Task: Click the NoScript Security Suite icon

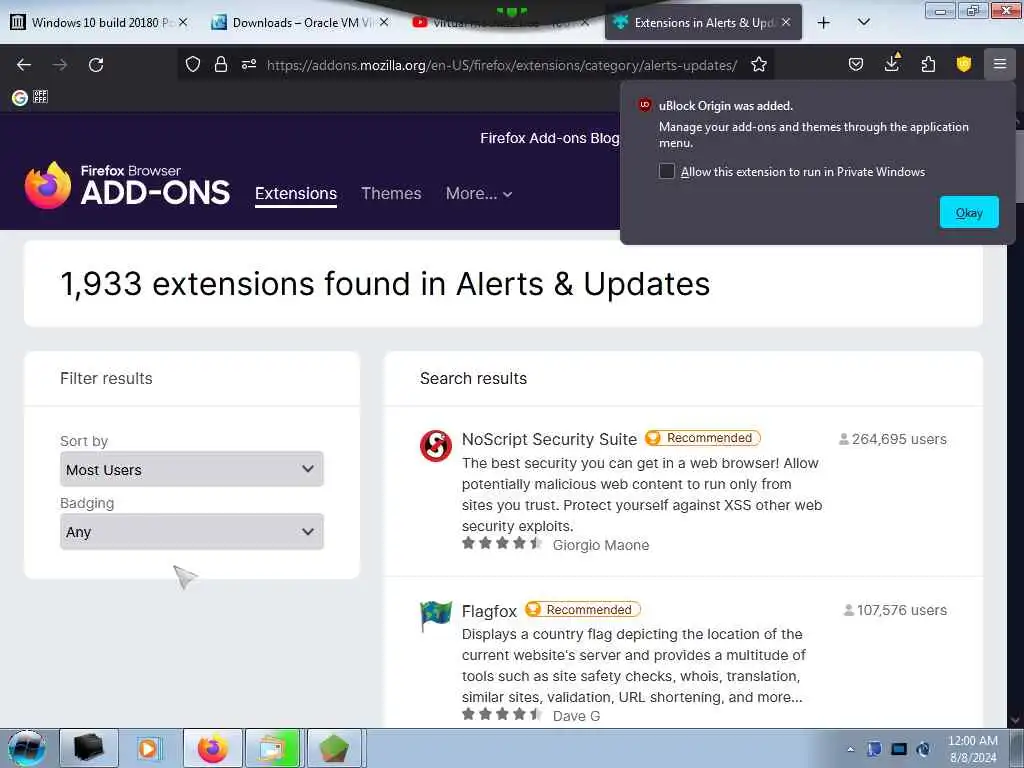Action: (436, 445)
